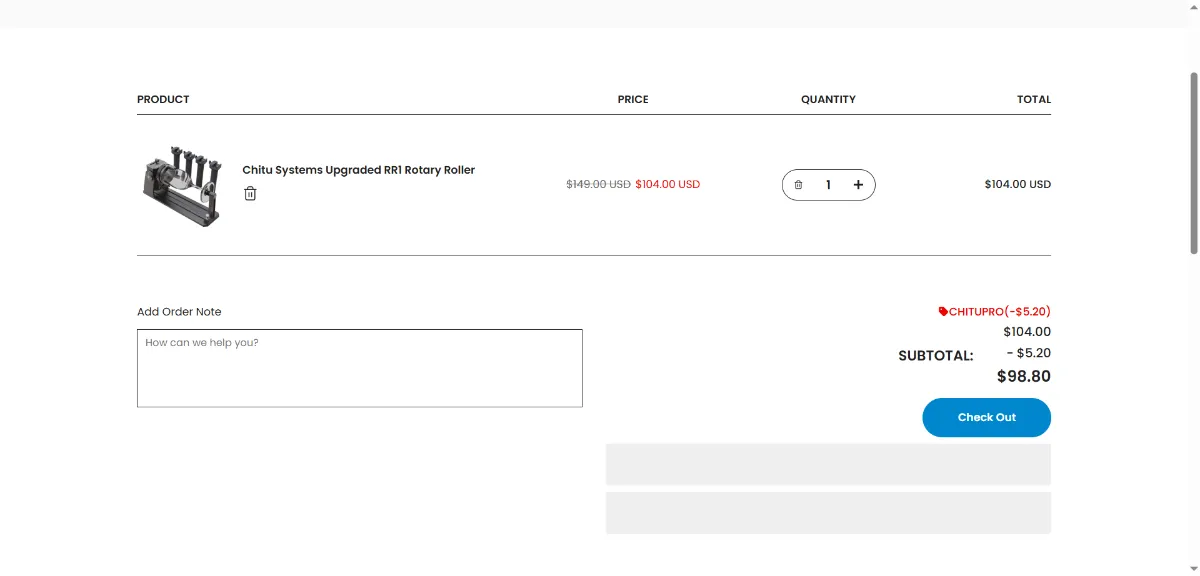The height and width of the screenshot is (576, 1200).
Task: Click the discount amount - $5.20
Action: (1028, 353)
